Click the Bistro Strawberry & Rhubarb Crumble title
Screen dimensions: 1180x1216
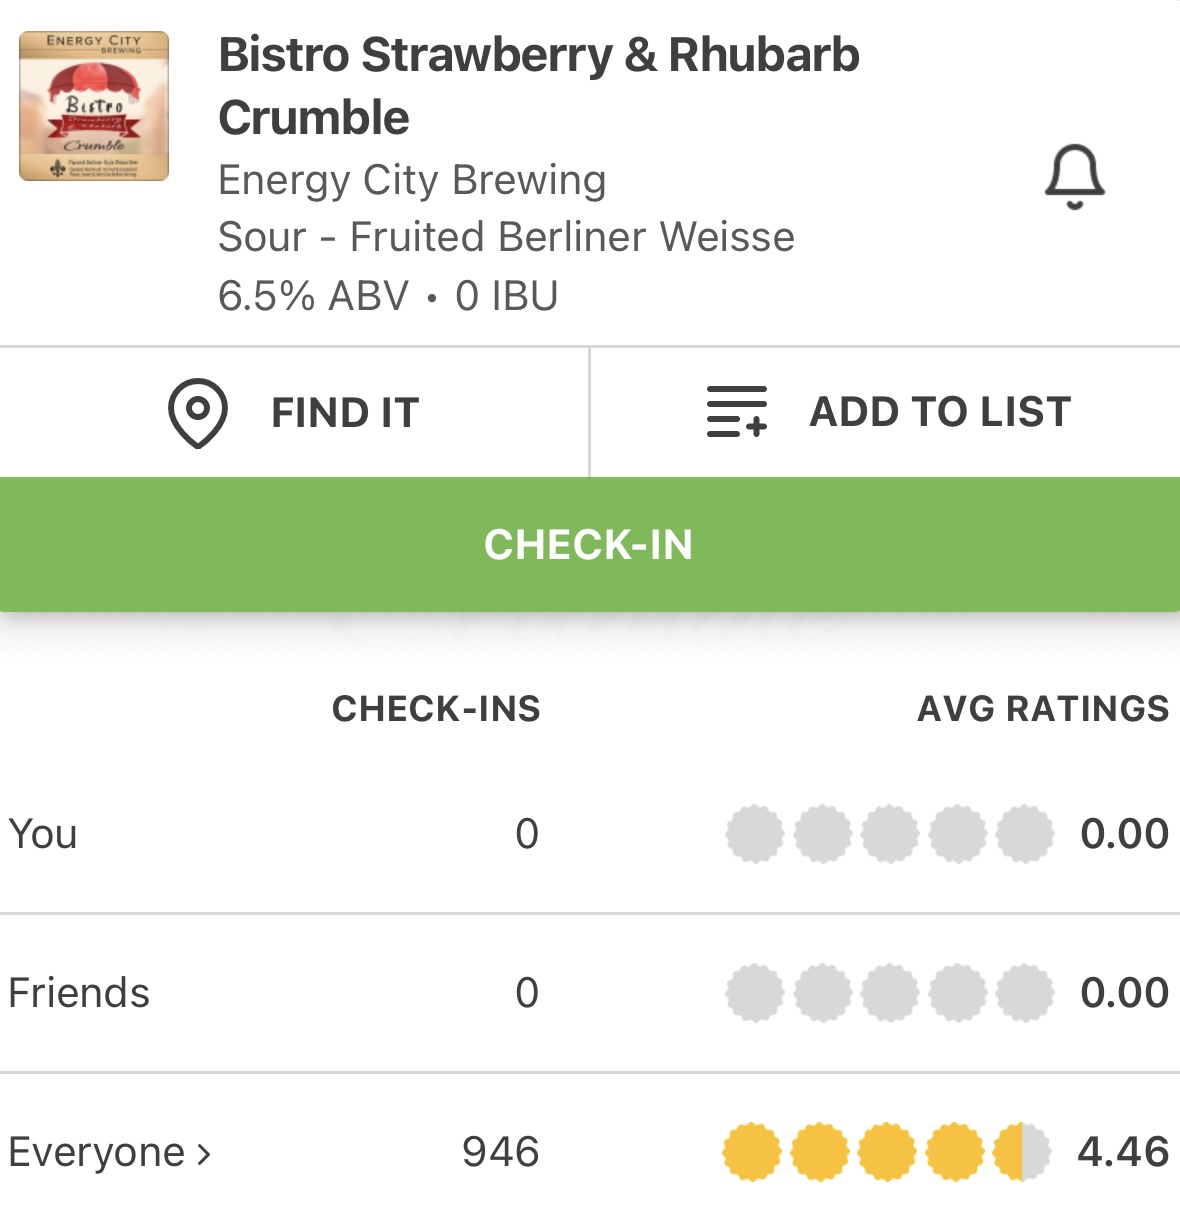click(x=538, y=86)
